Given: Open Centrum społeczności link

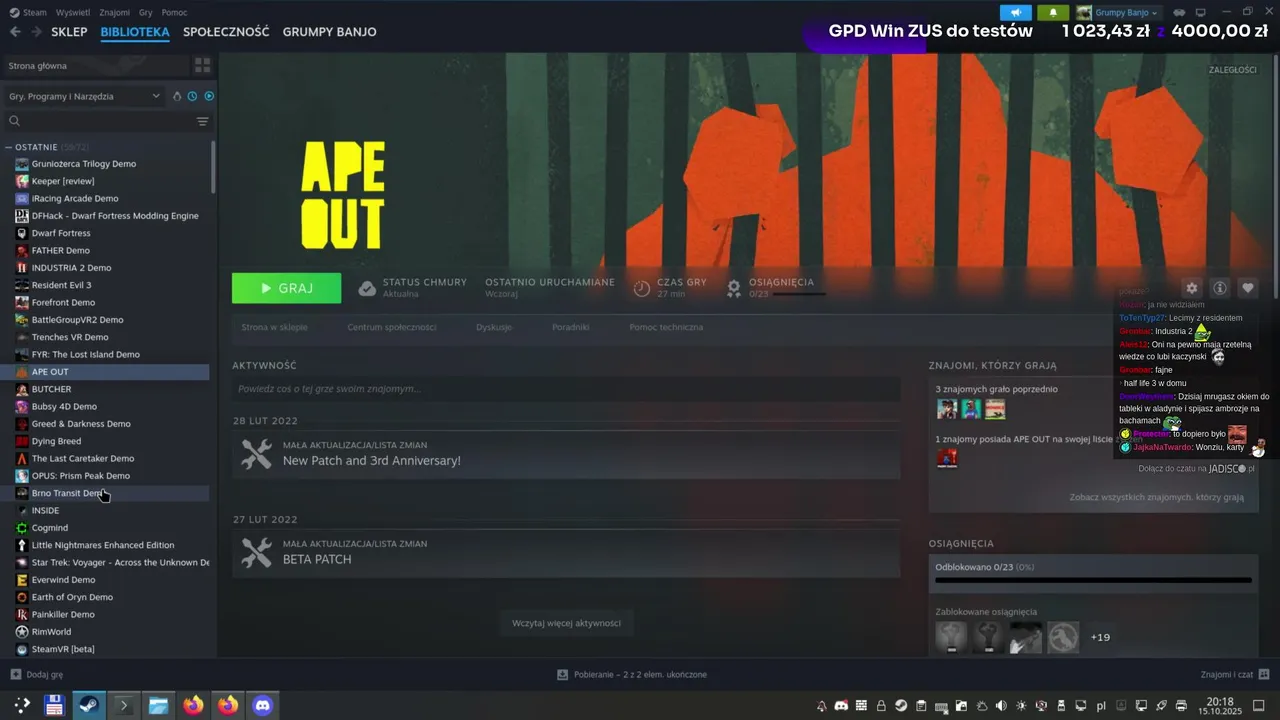Looking at the screenshot, I should pyautogui.click(x=392, y=327).
